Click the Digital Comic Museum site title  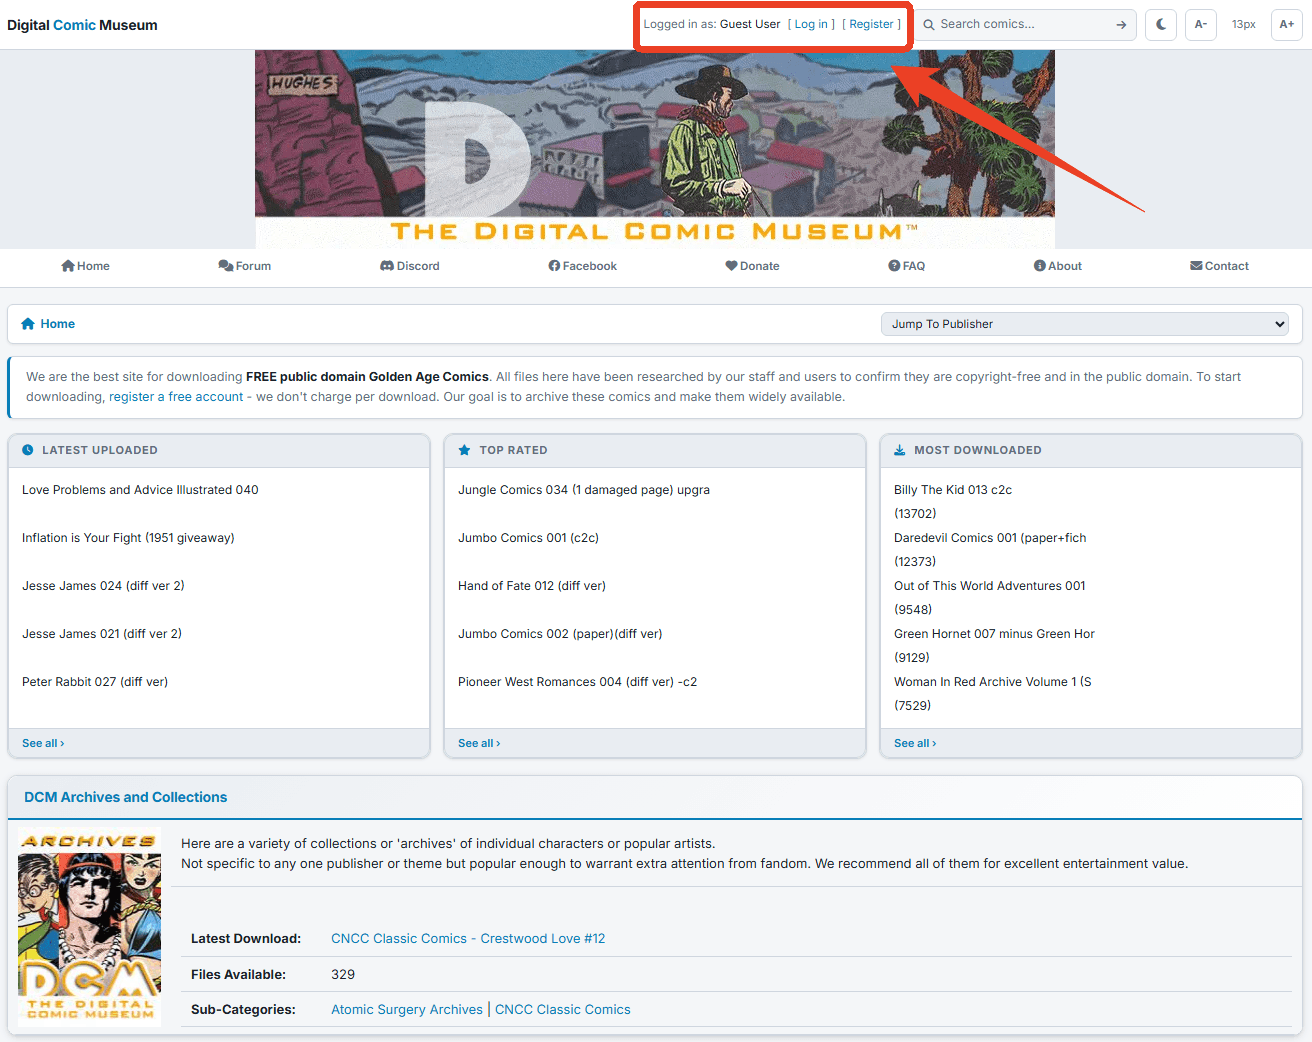point(82,25)
